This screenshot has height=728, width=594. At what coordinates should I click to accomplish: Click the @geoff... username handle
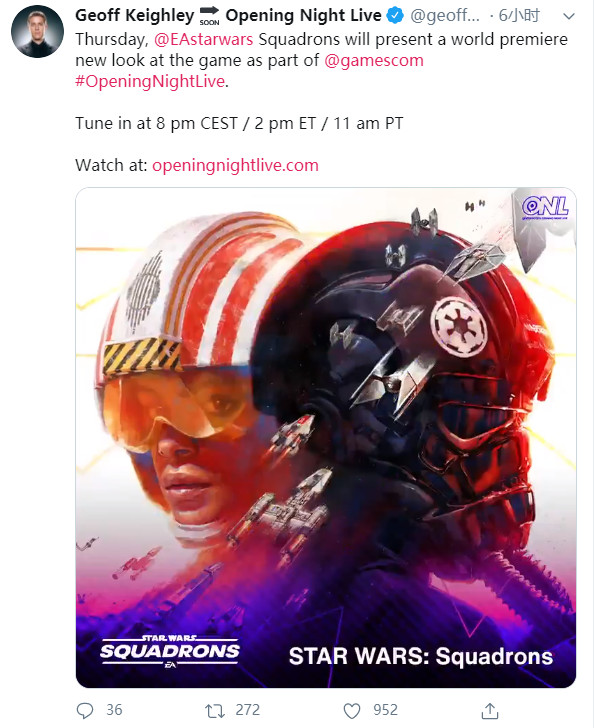(x=445, y=16)
